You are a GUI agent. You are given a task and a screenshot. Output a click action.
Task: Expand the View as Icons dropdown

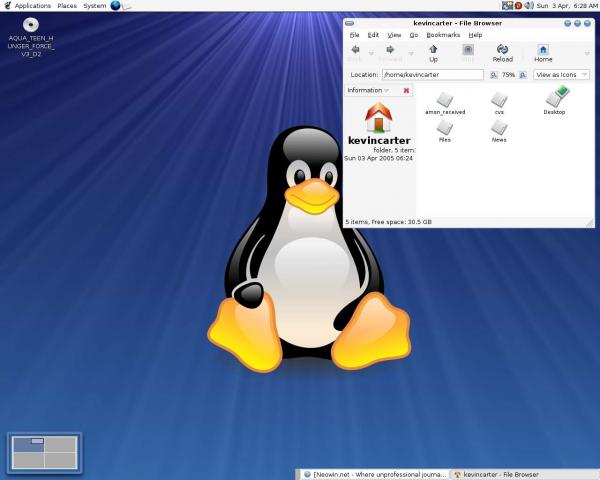[x=561, y=74]
